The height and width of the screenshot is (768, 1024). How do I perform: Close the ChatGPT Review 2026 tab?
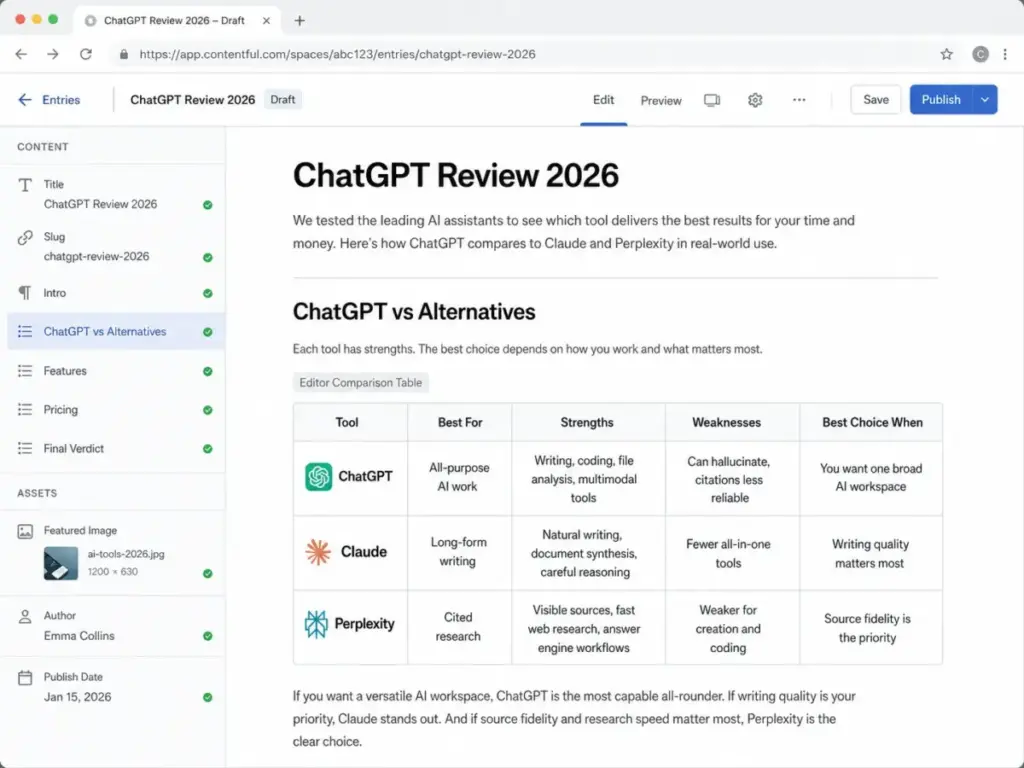click(266, 21)
